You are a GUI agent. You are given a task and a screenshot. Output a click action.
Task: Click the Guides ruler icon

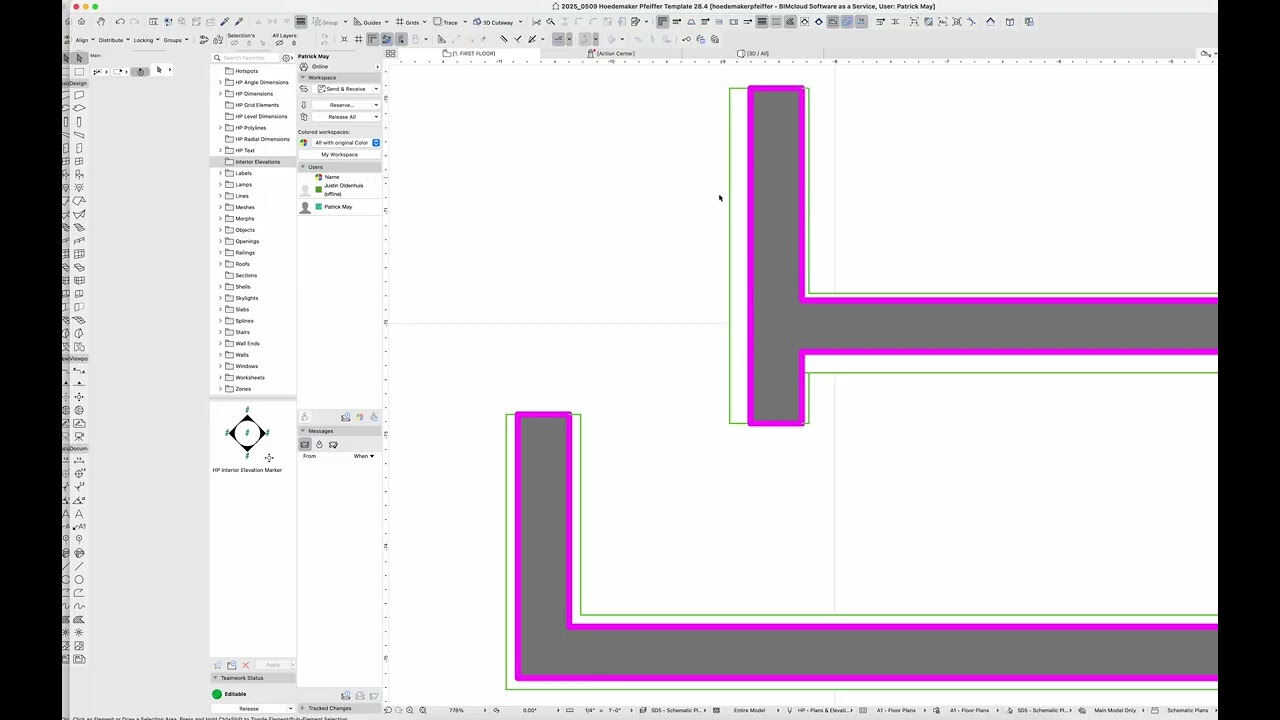click(358, 21)
